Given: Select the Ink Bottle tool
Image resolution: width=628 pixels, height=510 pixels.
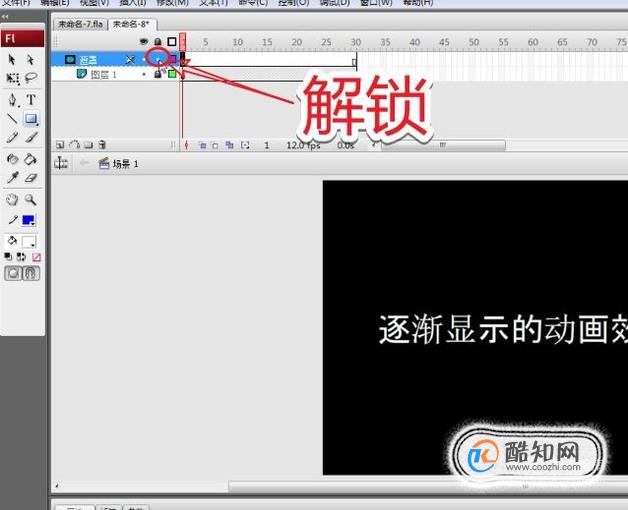Looking at the screenshot, I should coord(12,159).
